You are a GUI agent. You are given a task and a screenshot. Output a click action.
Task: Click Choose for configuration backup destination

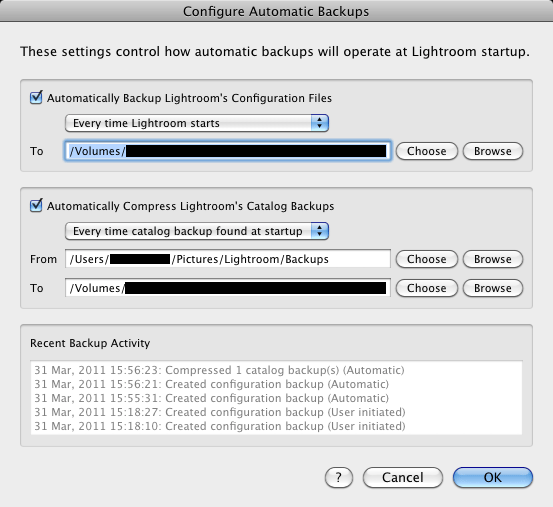pyautogui.click(x=427, y=151)
